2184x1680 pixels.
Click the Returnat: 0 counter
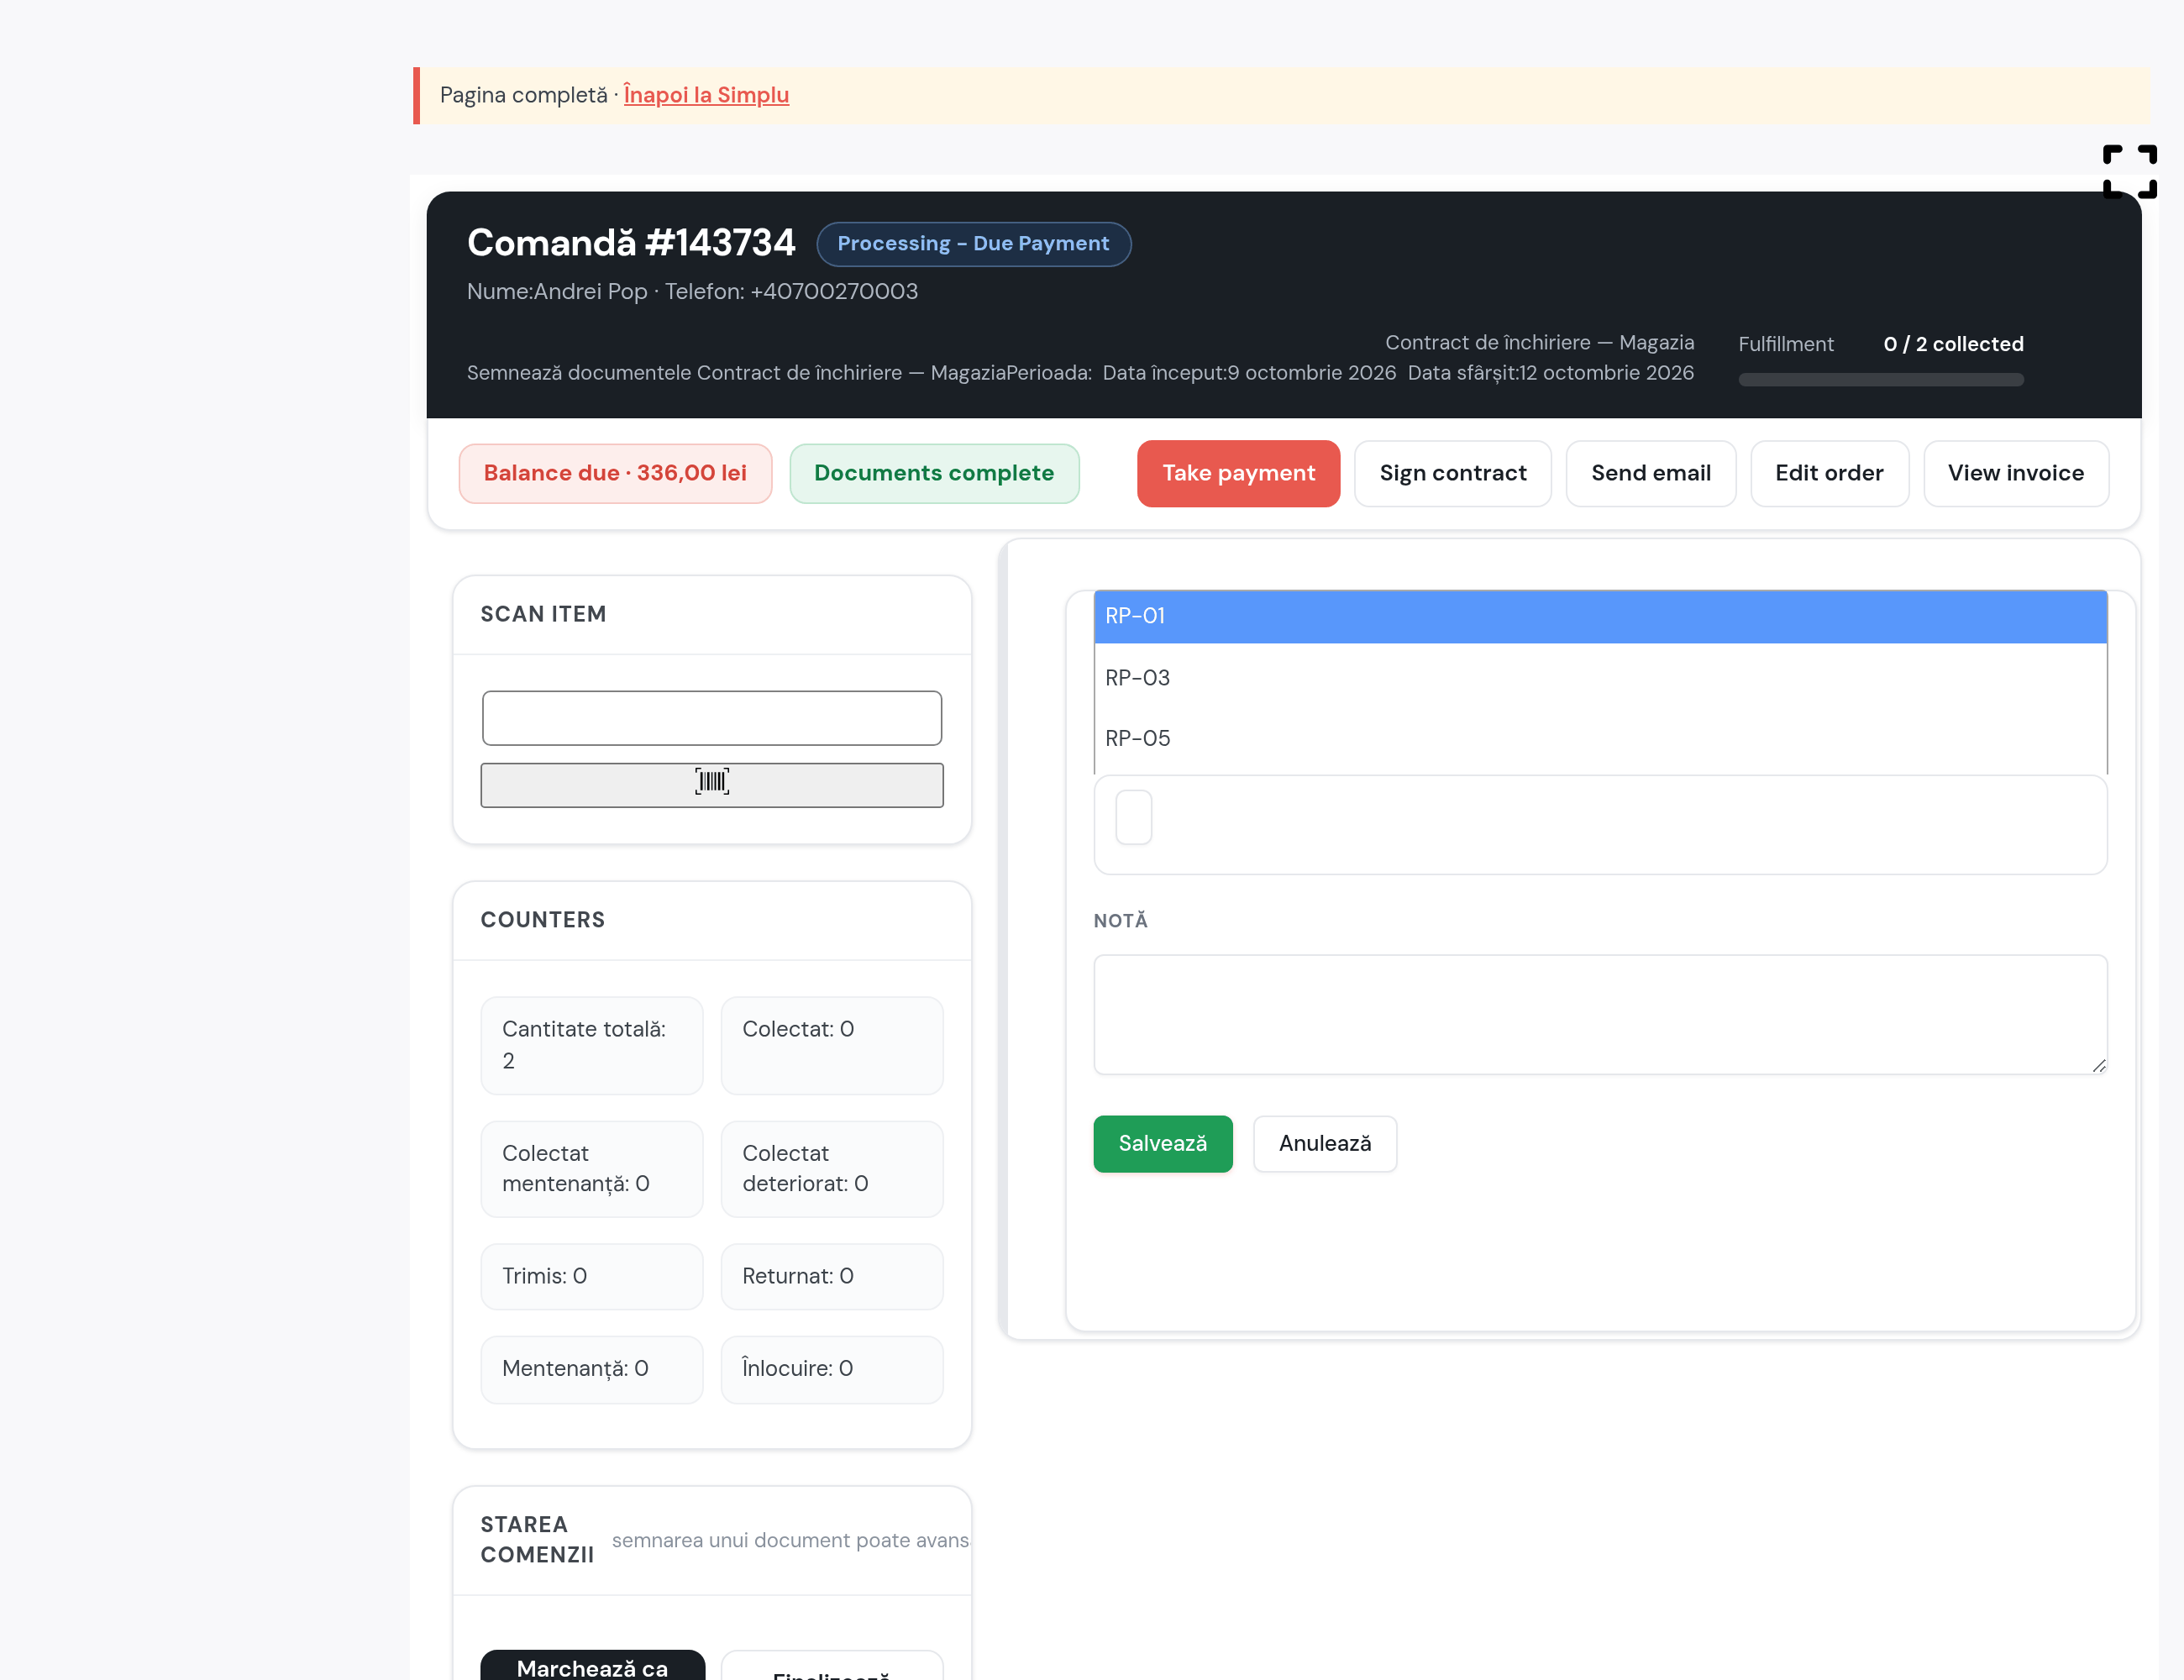click(831, 1276)
